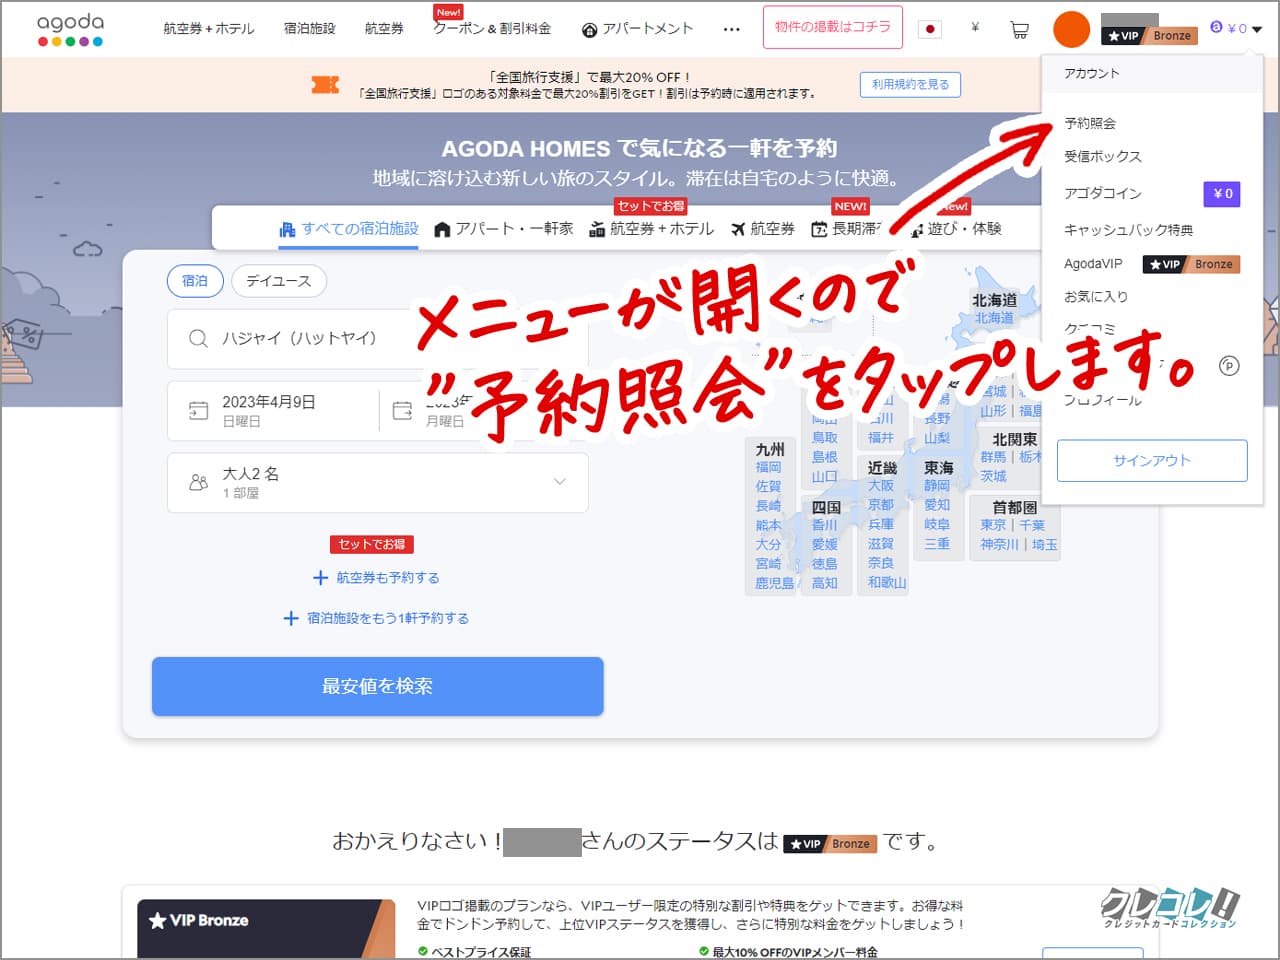Click plus icon to add another property
This screenshot has width=1280, height=960.
click(291, 618)
